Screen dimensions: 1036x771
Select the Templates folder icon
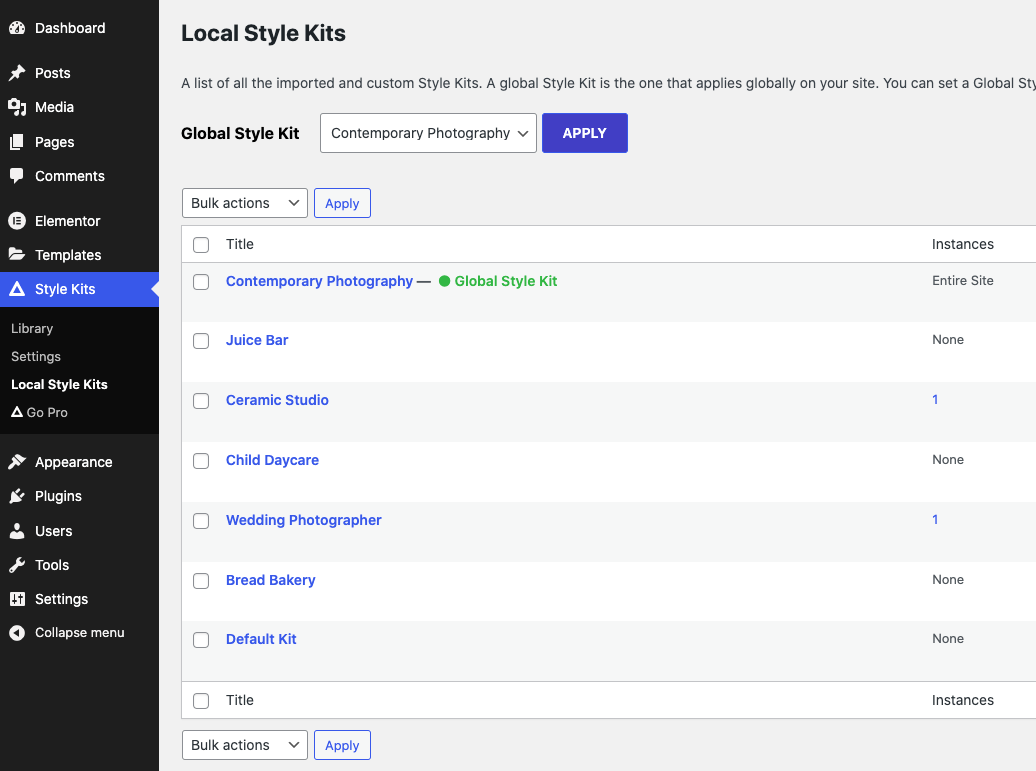click(x=17, y=255)
